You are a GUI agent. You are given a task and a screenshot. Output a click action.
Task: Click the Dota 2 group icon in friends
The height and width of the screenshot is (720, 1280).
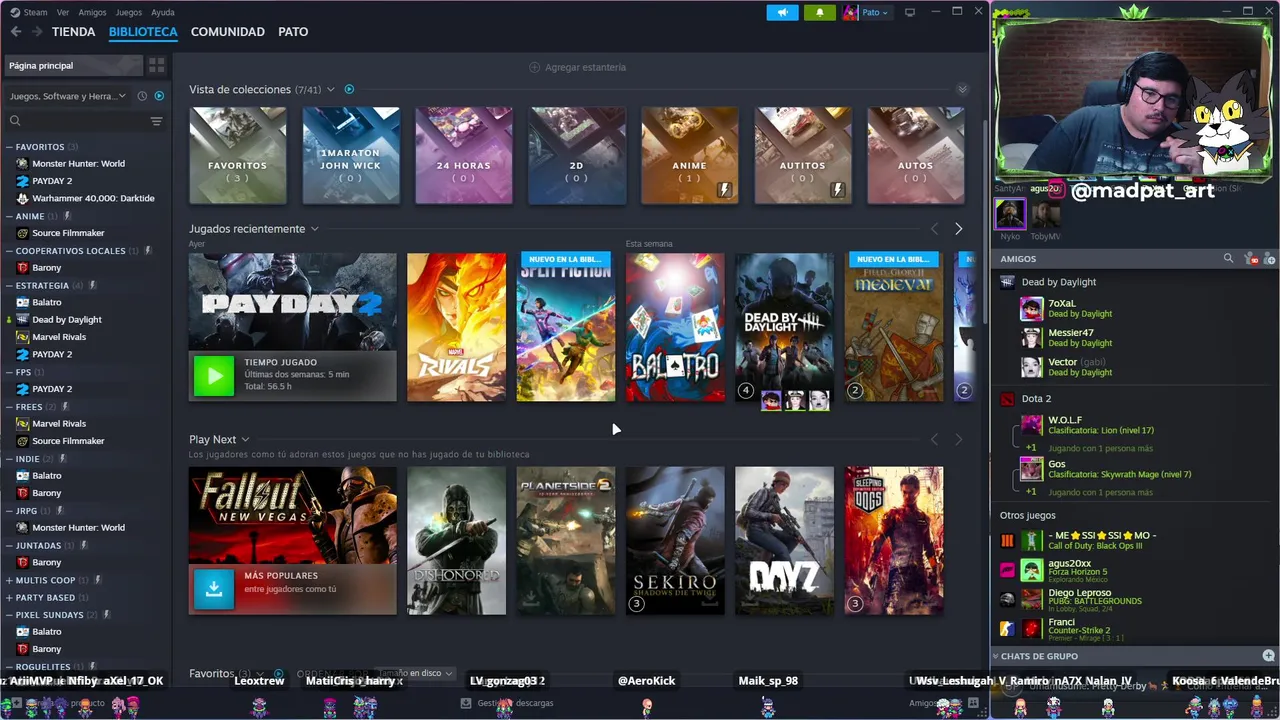click(x=1007, y=399)
